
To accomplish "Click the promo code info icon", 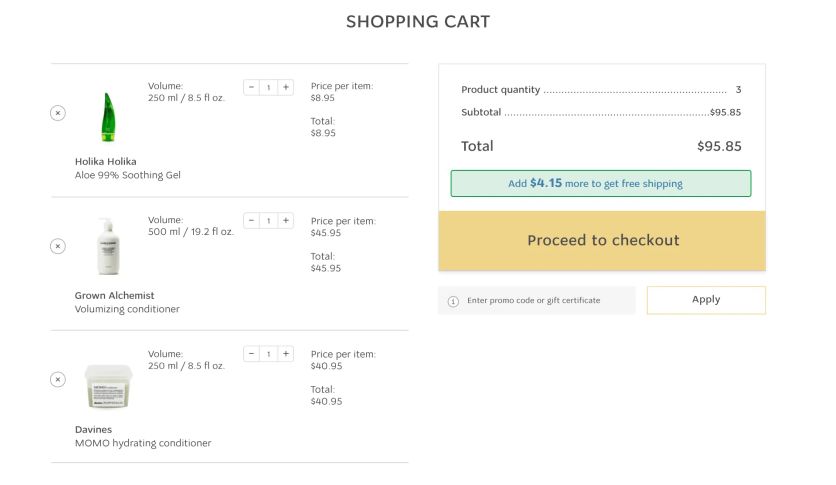I will click(453, 301).
